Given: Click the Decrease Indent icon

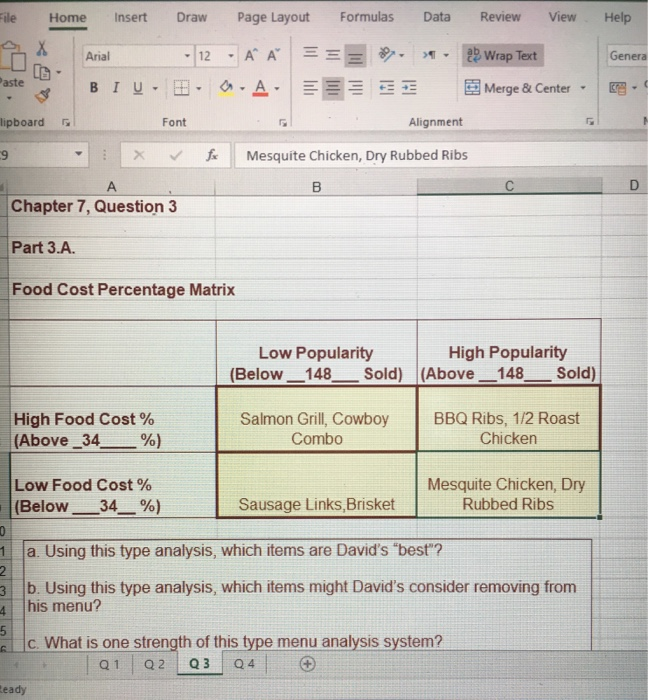Looking at the screenshot, I should [386, 88].
